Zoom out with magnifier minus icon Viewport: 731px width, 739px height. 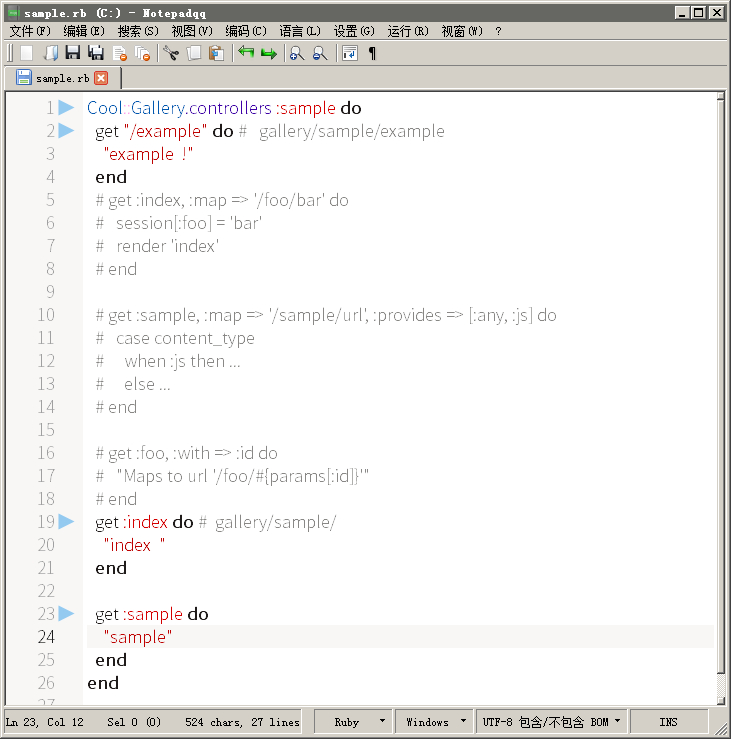coord(320,53)
